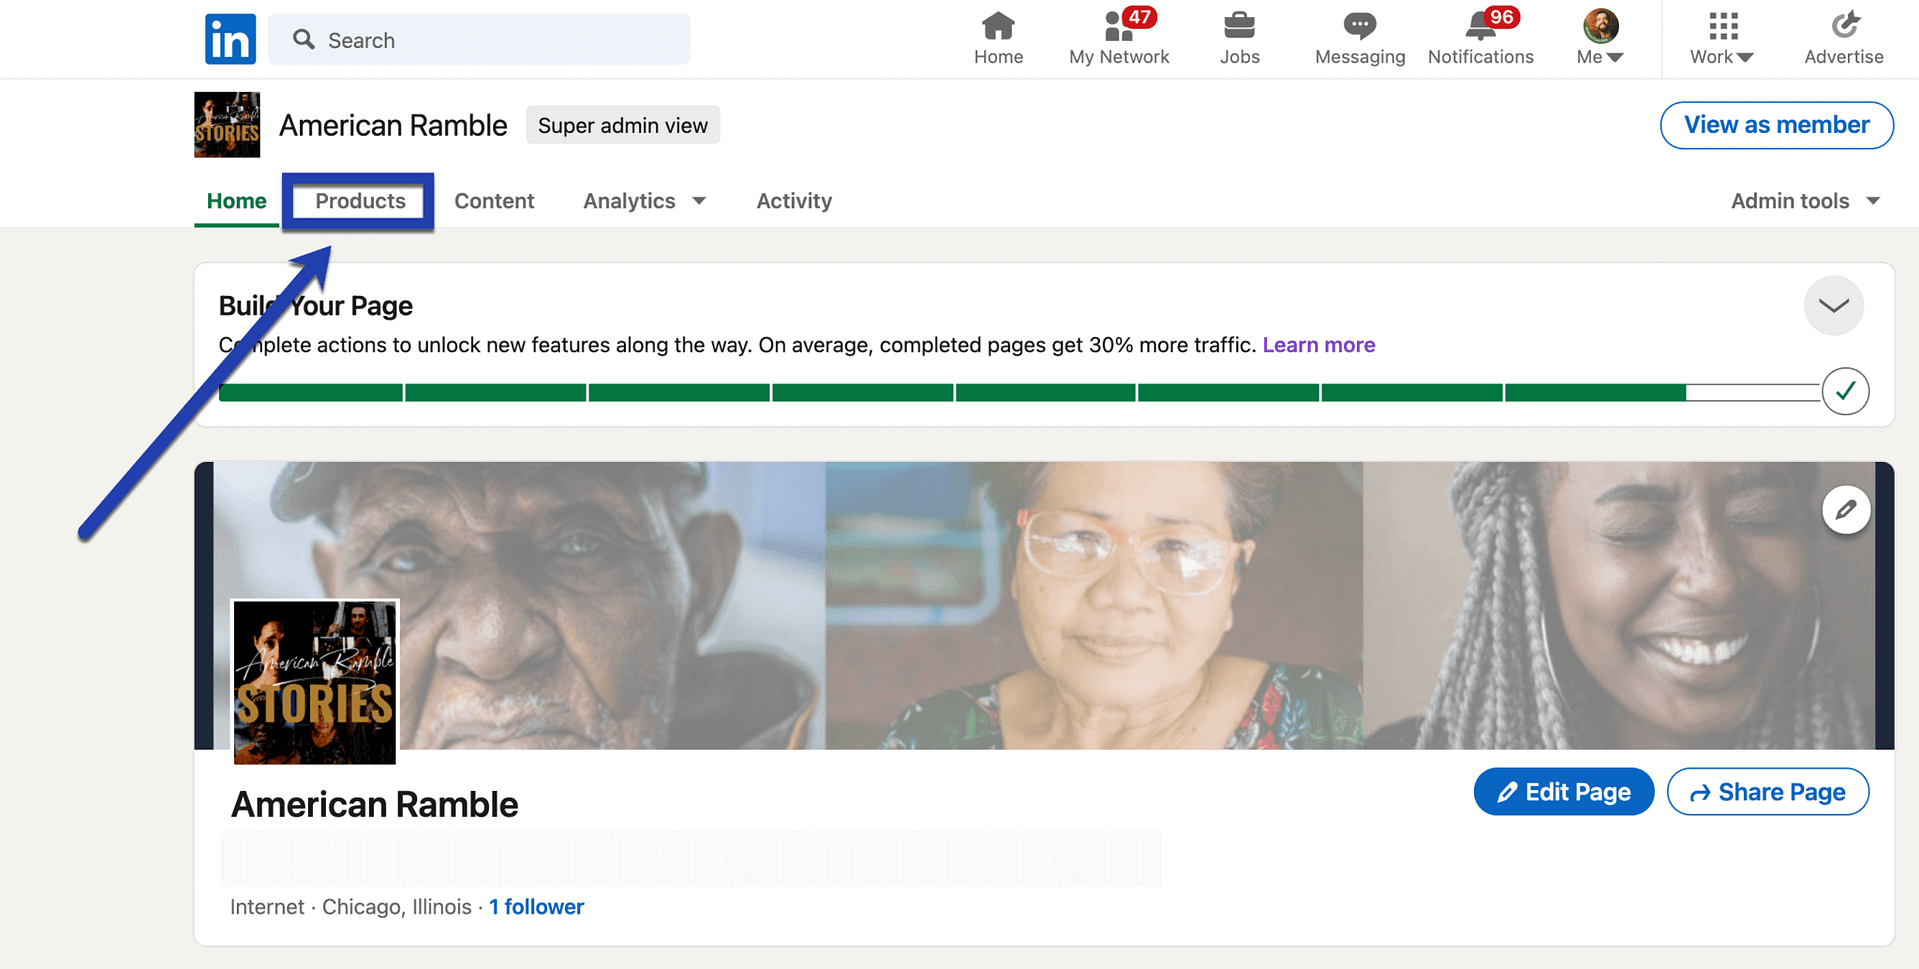Open the Content tab
The height and width of the screenshot is (969, 1919).
tap(494, 201)
